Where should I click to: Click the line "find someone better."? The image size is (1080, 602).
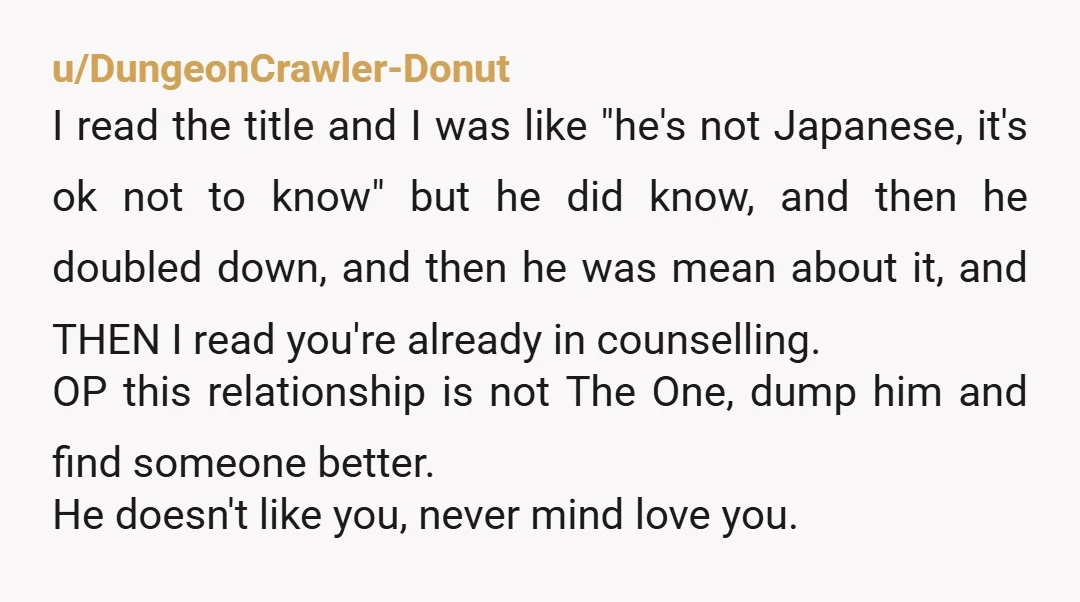(x=243, y=462)
